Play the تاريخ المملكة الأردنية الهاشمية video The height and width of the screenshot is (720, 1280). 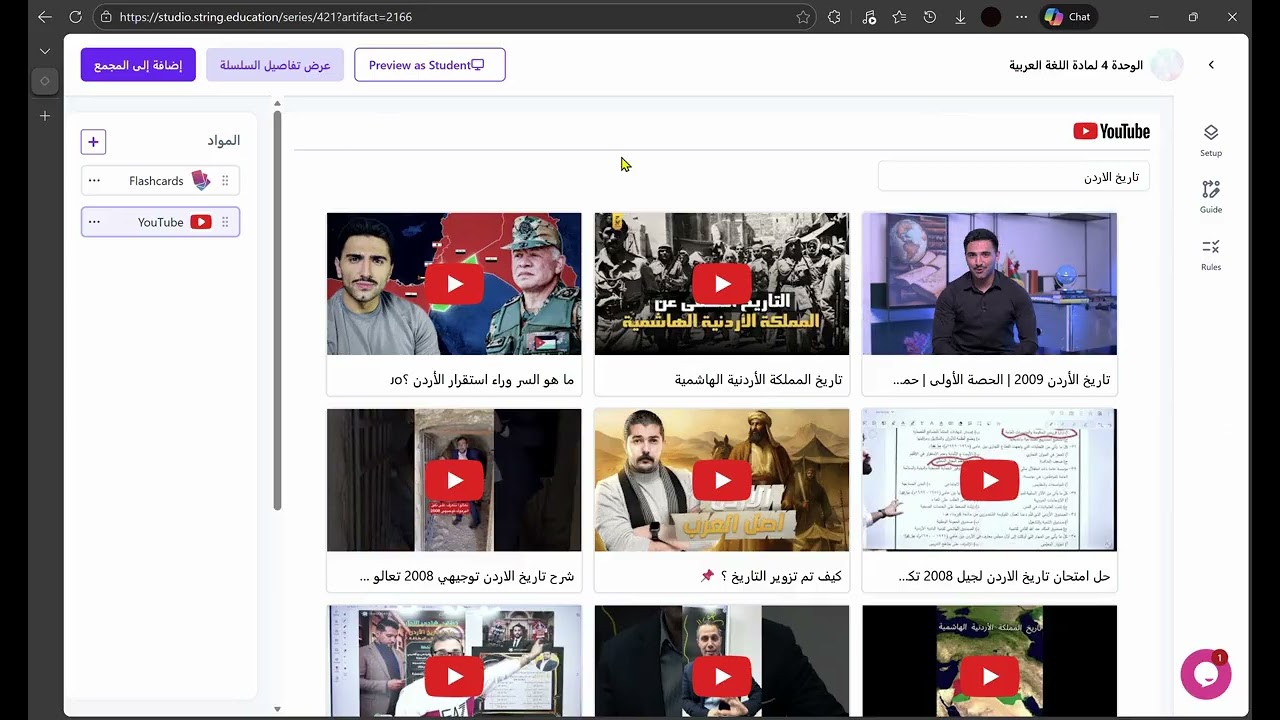point(722,284)
